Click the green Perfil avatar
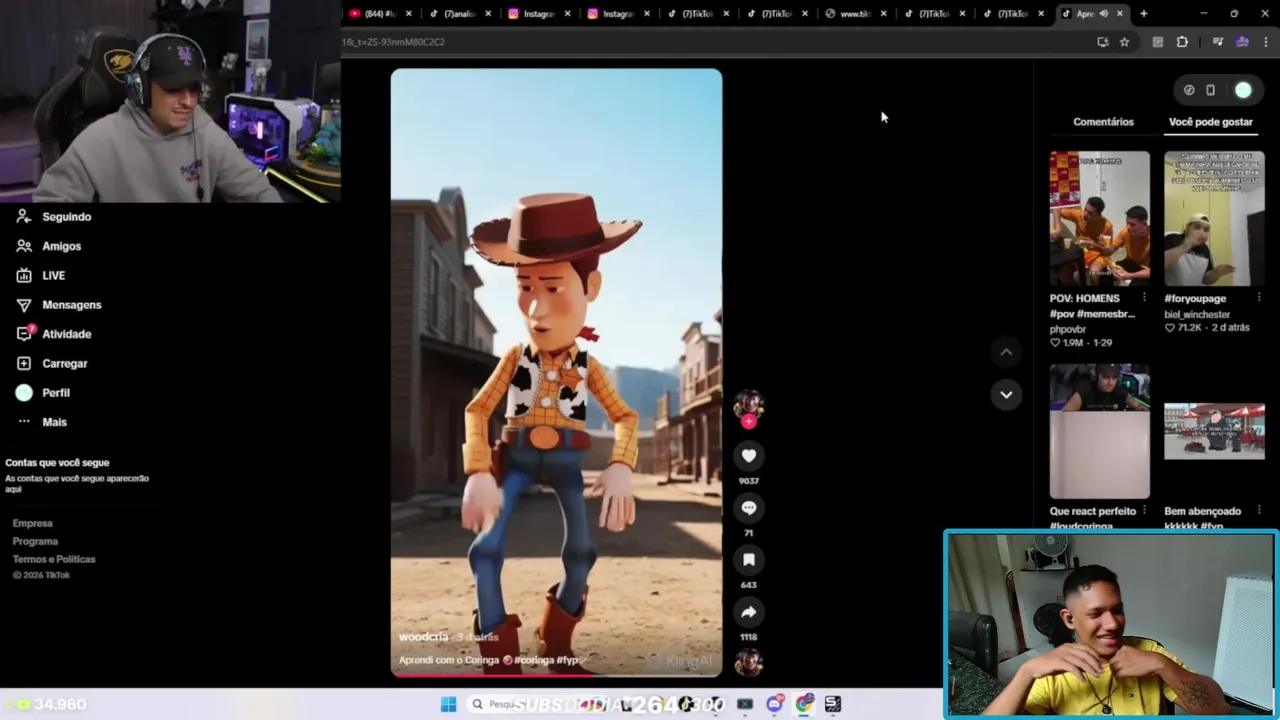1280x720 pixels. pyautogui.click(x=24, y=393)
